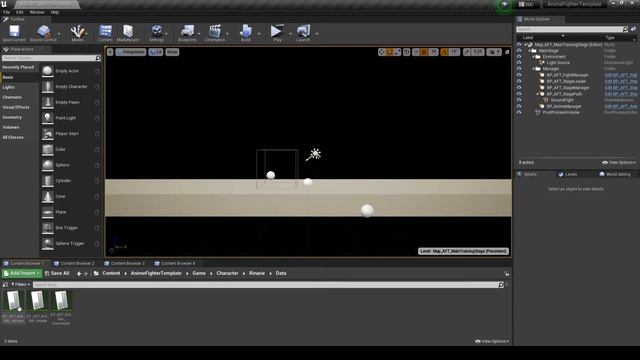Click the Play toolbar icon
The width and height of the screenshot is (640, 360).
[x=277, y=32]
